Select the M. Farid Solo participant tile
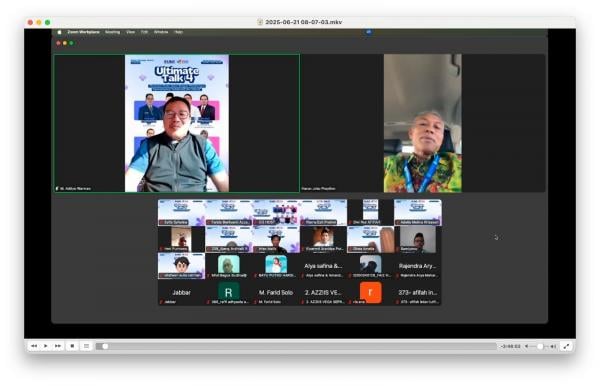This screenshot has height=386, width=600. (x=276, y=293)
